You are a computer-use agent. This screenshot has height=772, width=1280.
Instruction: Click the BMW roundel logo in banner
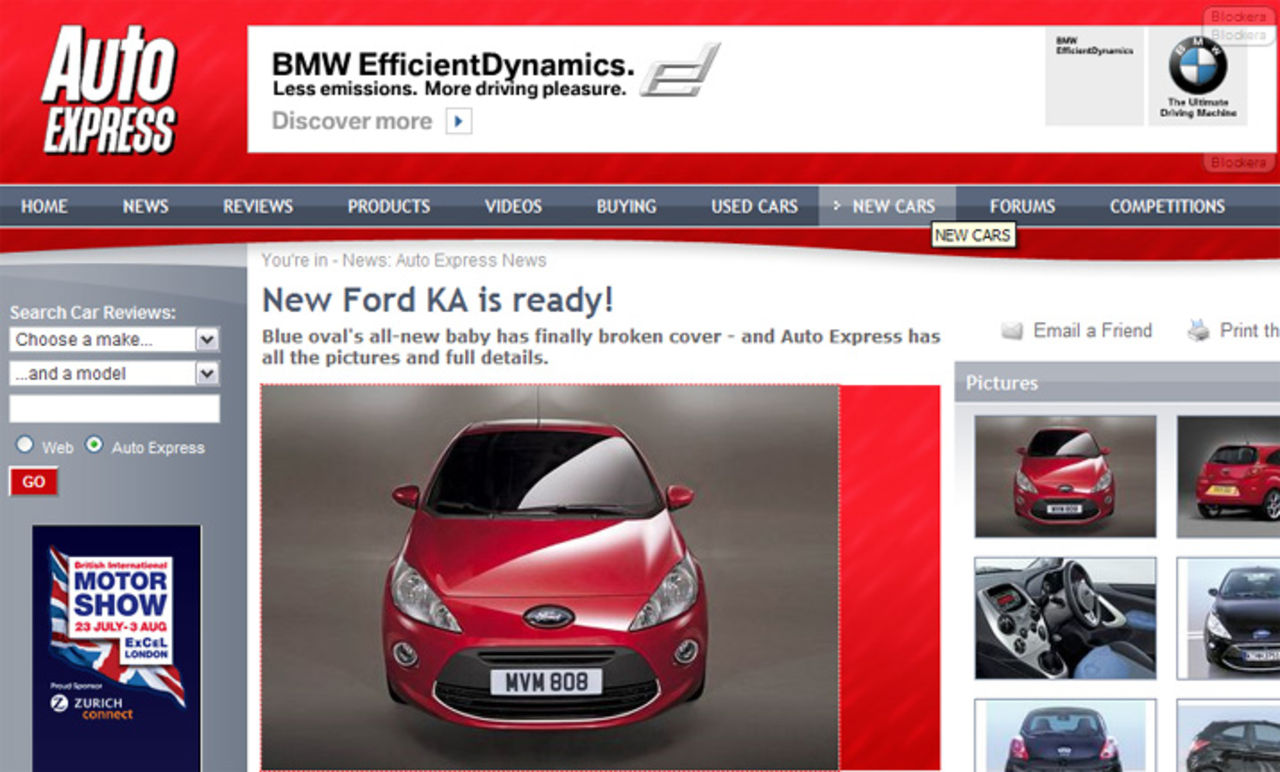coord(1197,66)
